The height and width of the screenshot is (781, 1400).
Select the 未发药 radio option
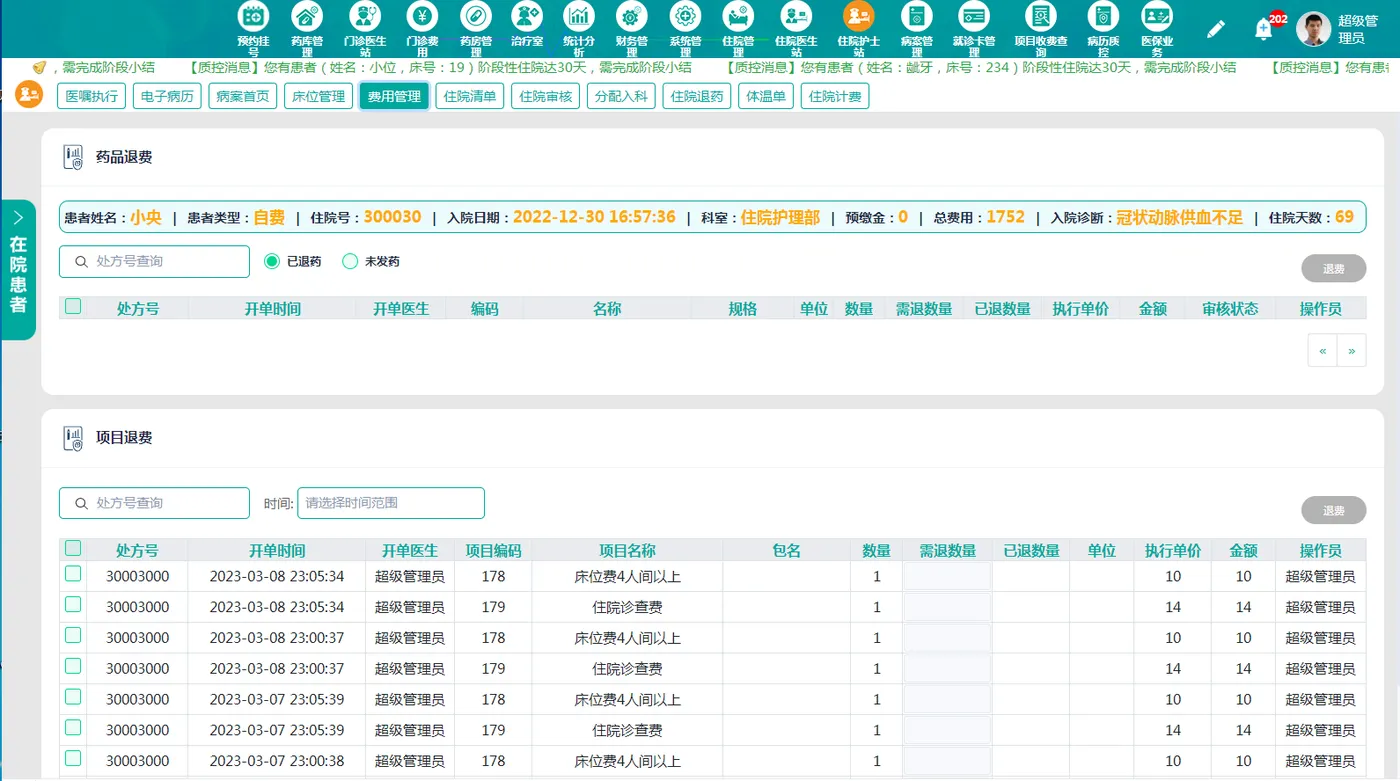(x=350, y=261)
